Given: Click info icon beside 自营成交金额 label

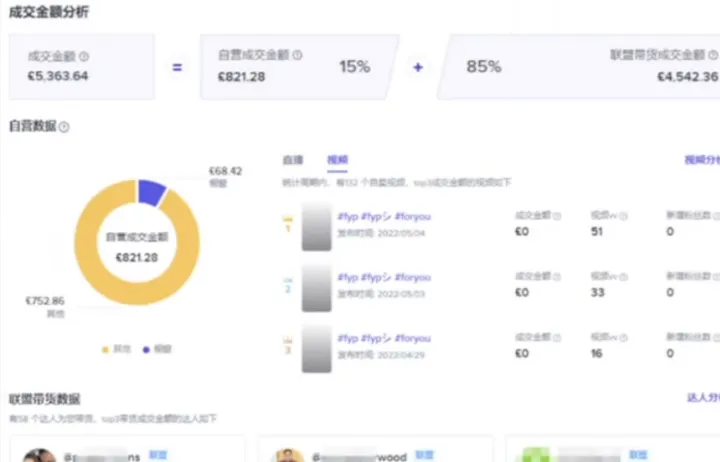Looking at the screenshot, I should click(298, 55).
